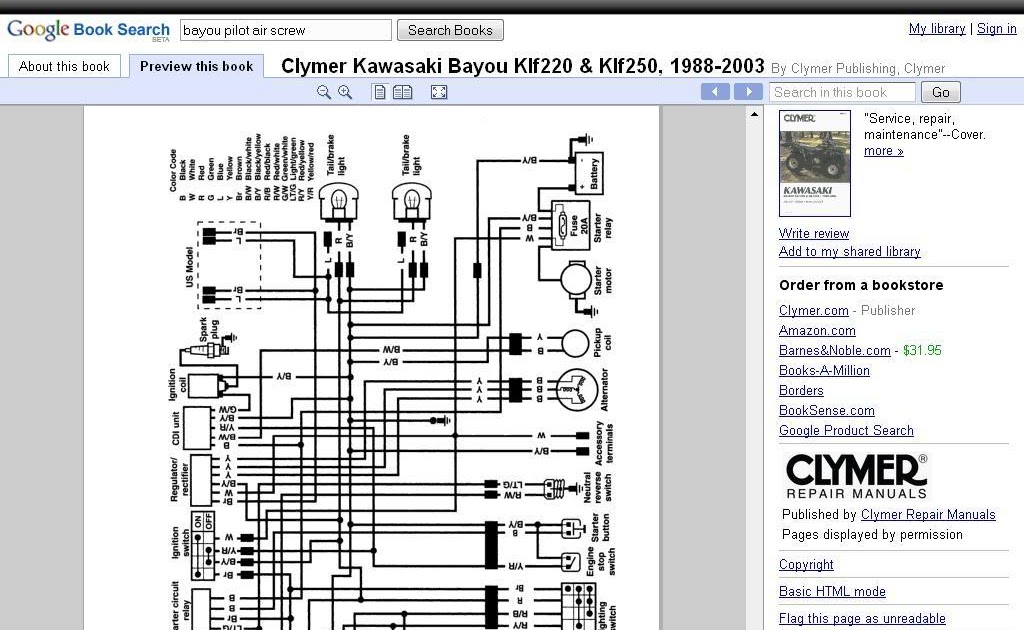
Task: Click the $31.95 price text
Action: pos(922,351)
